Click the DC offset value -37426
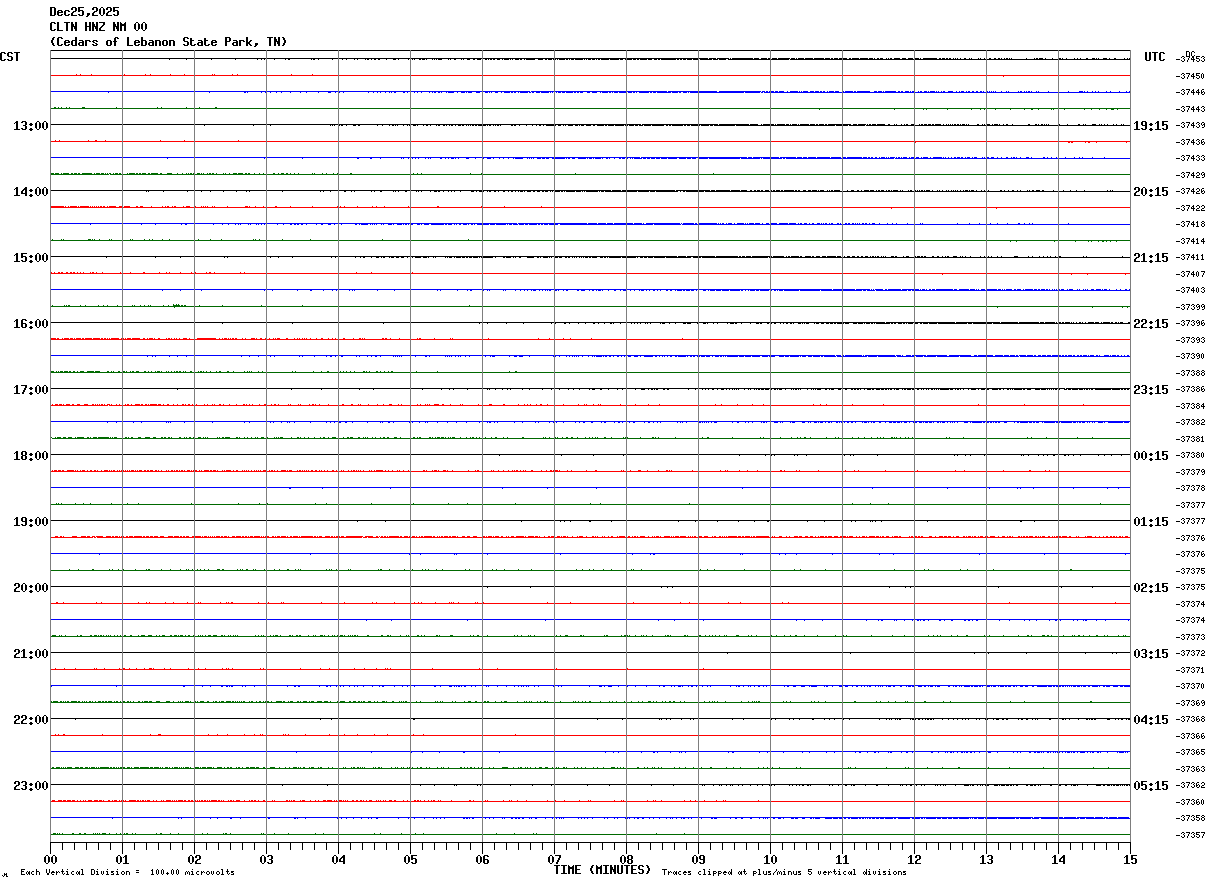1210x886 pixels. tap(1190, 191)
